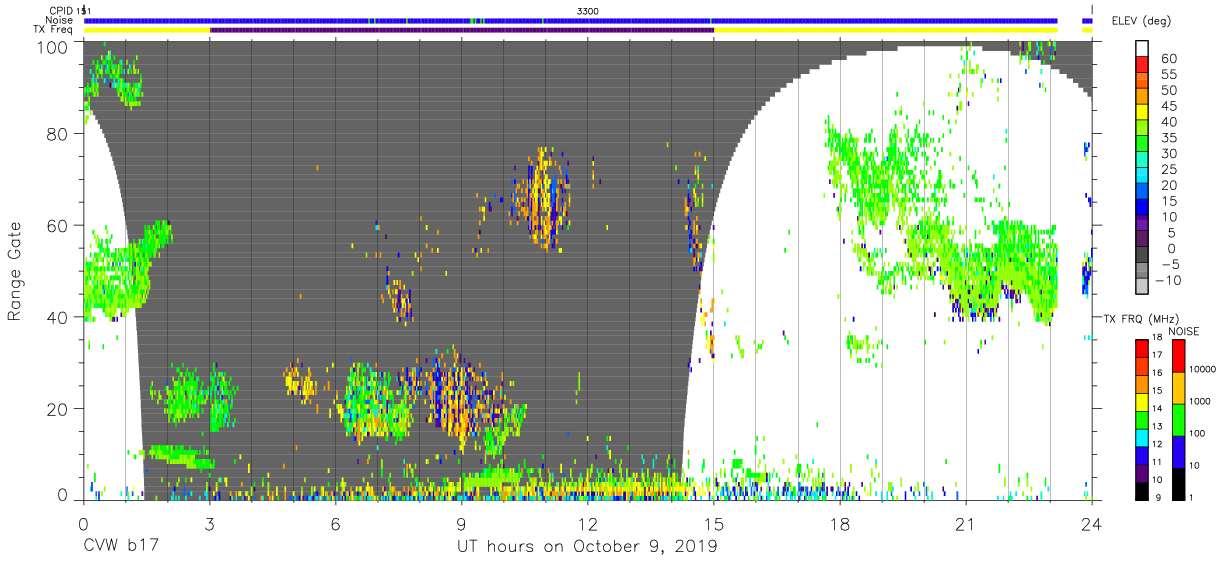
Task: Select the 'UT hours on October 9, 2019' label
Action: click(587, 547)
